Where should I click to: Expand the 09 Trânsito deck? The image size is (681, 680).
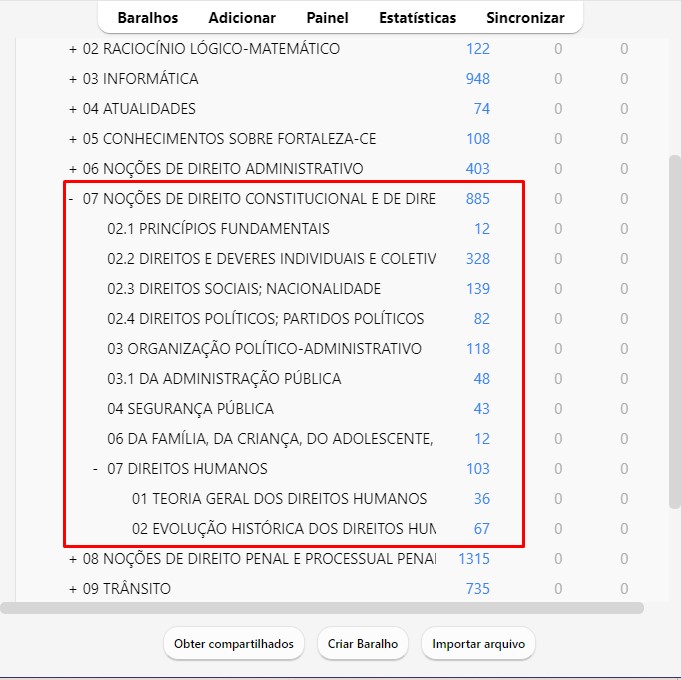[72, 589]
